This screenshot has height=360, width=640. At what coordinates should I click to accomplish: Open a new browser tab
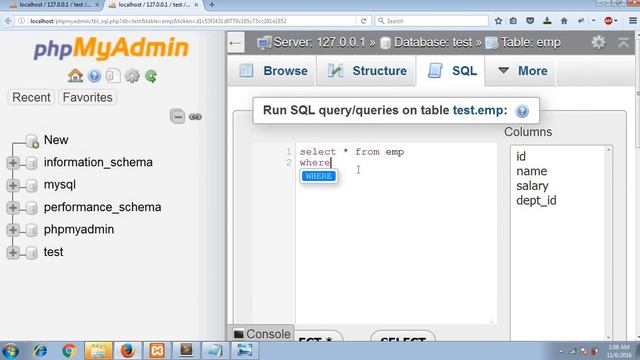(x=211, y=5)
